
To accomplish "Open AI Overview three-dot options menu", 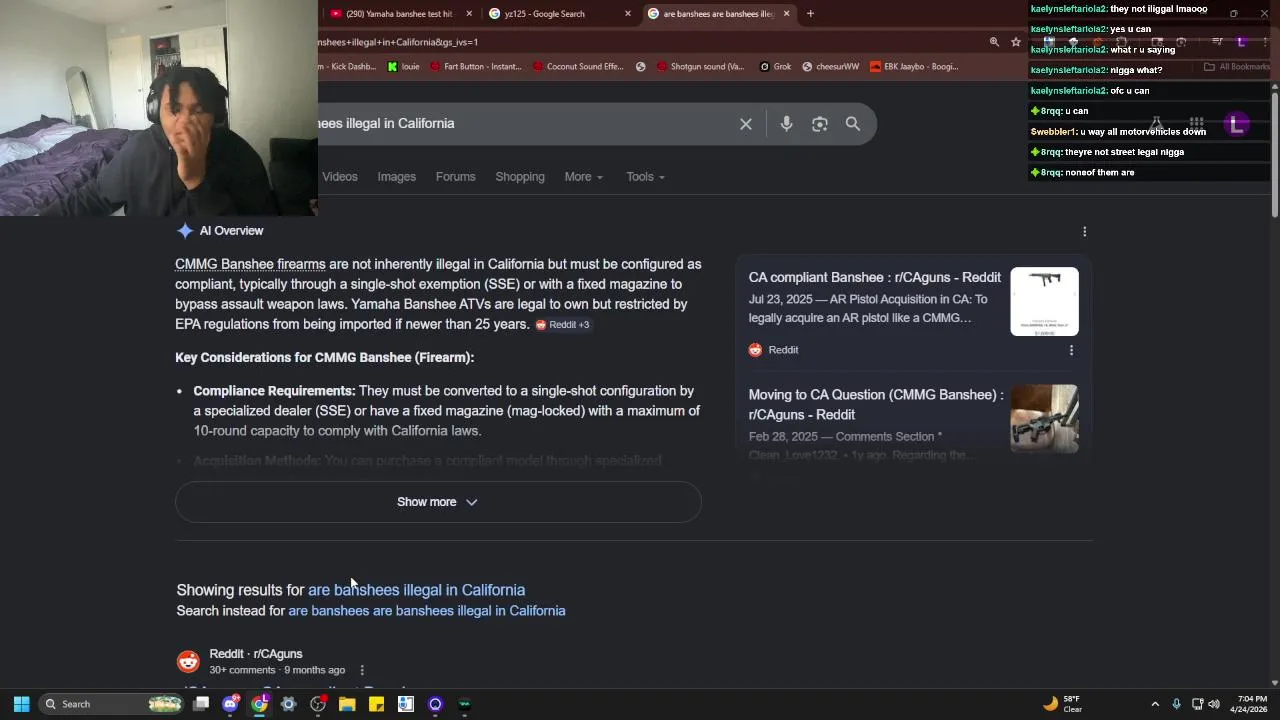I will coord(1085,232).
